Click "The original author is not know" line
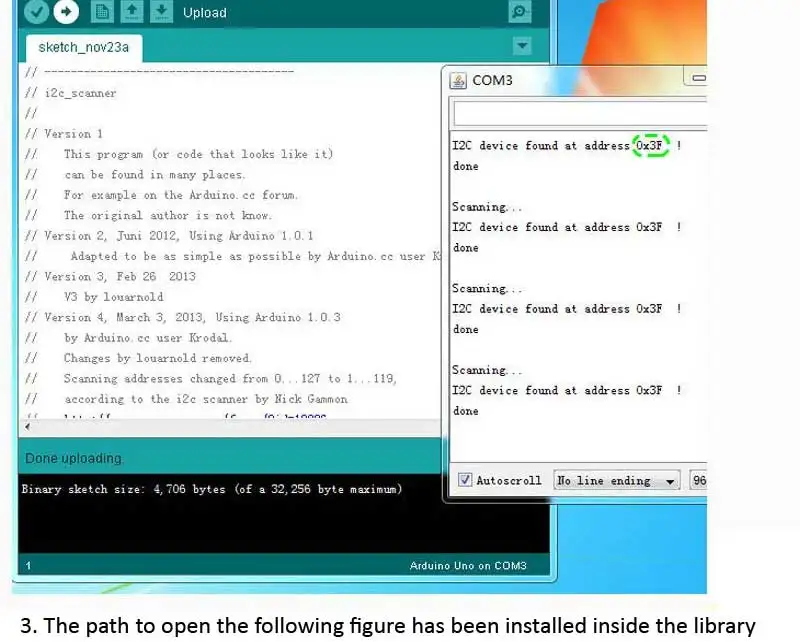 tap(168, 215)
